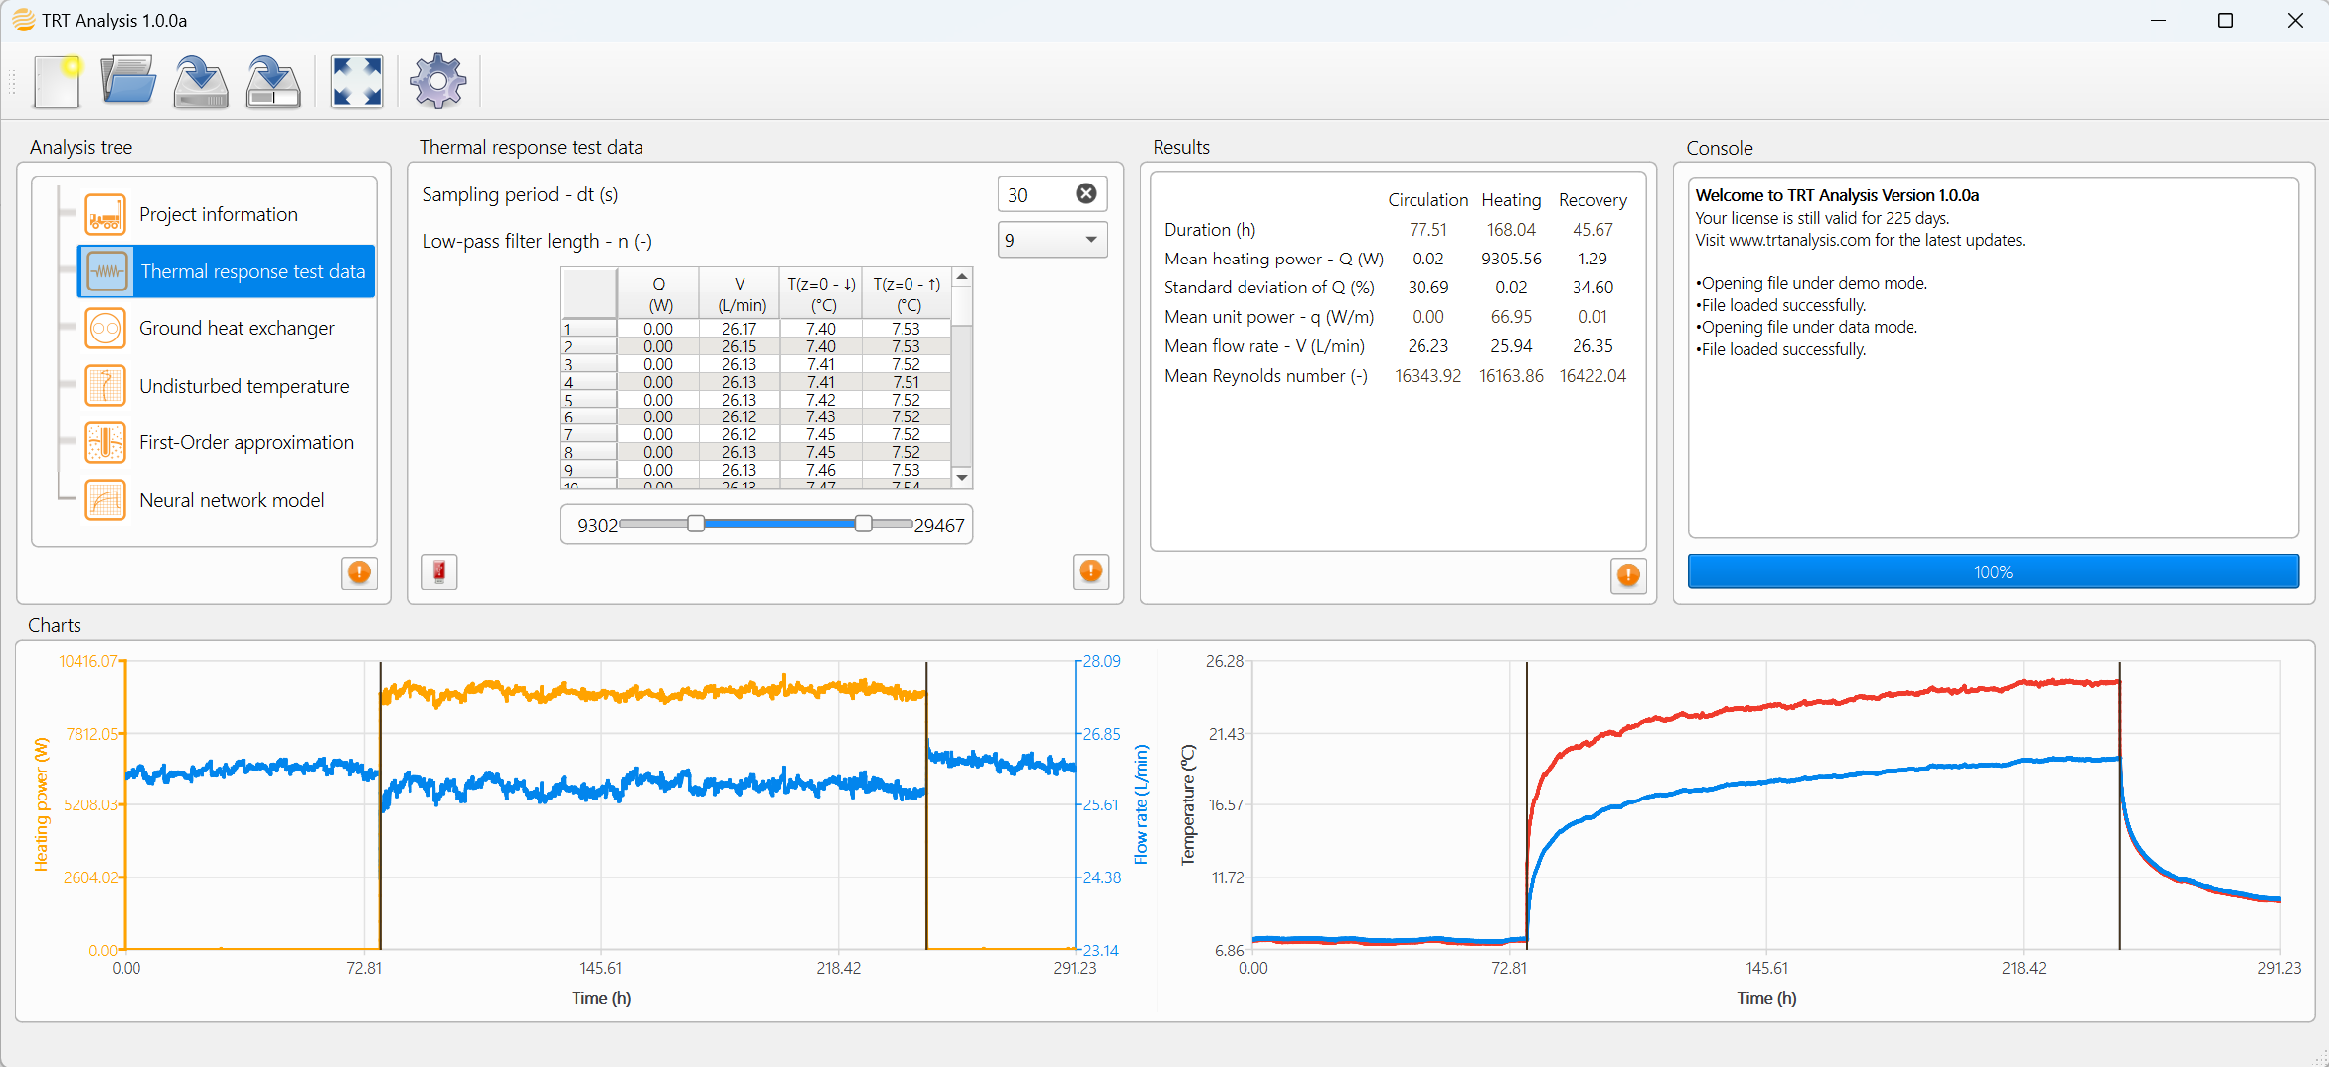Clear the sampling period field
The image size is (2329, 1067).
(1086, 194)
